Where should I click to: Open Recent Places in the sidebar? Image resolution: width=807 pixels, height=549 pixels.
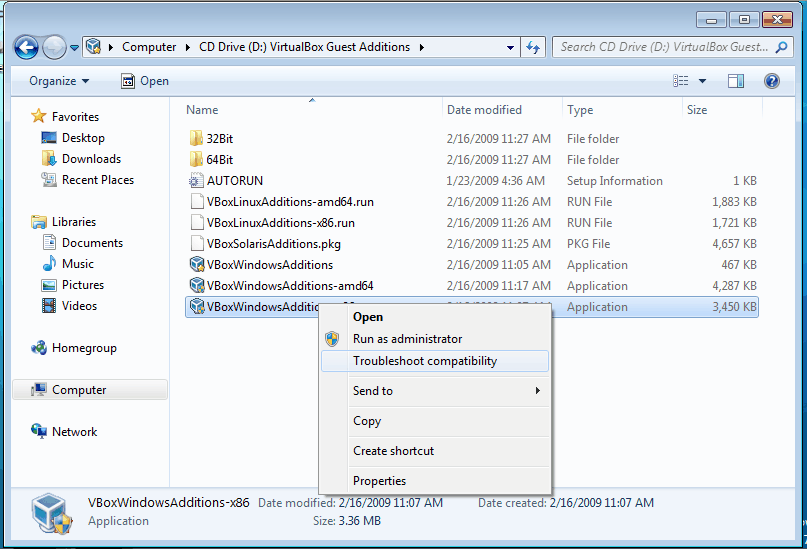[98, 180]
